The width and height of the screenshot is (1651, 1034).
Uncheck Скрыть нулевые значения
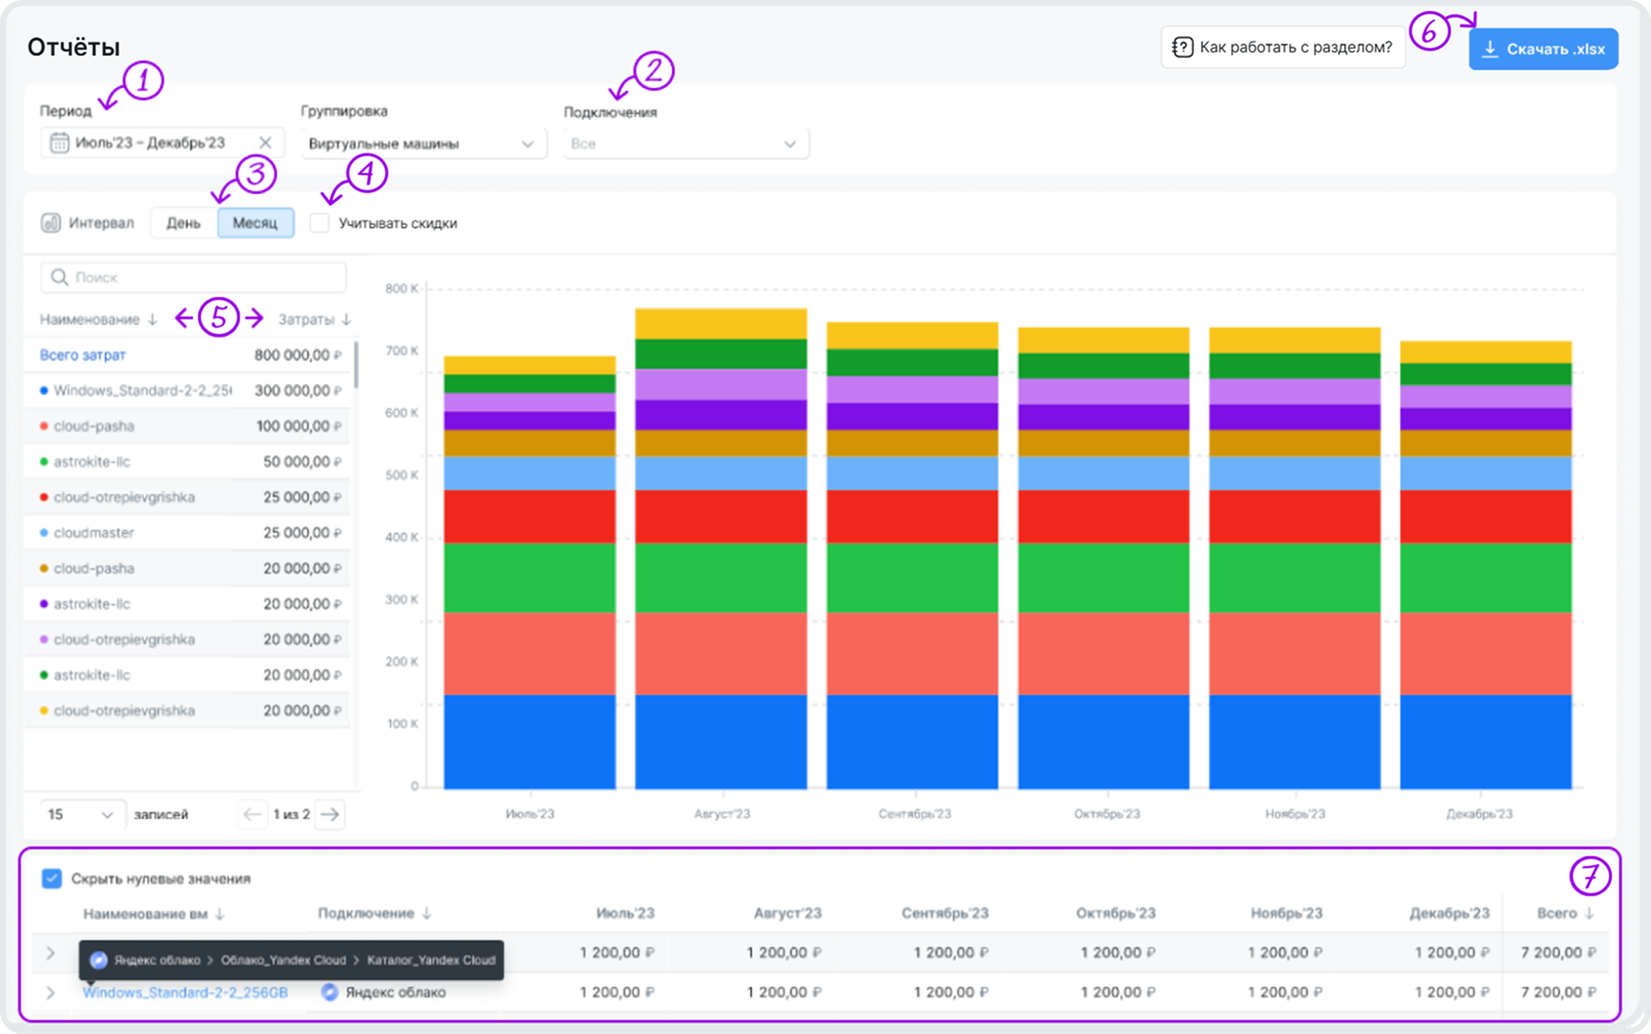point(52,878)
